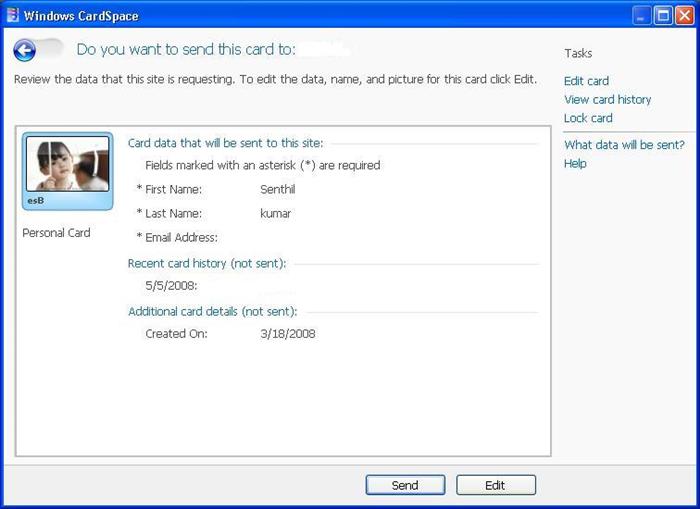Click the 'Personal Card' label
Image resolution: width=700 pixels, height=509 pixels.
click(56, 233)
